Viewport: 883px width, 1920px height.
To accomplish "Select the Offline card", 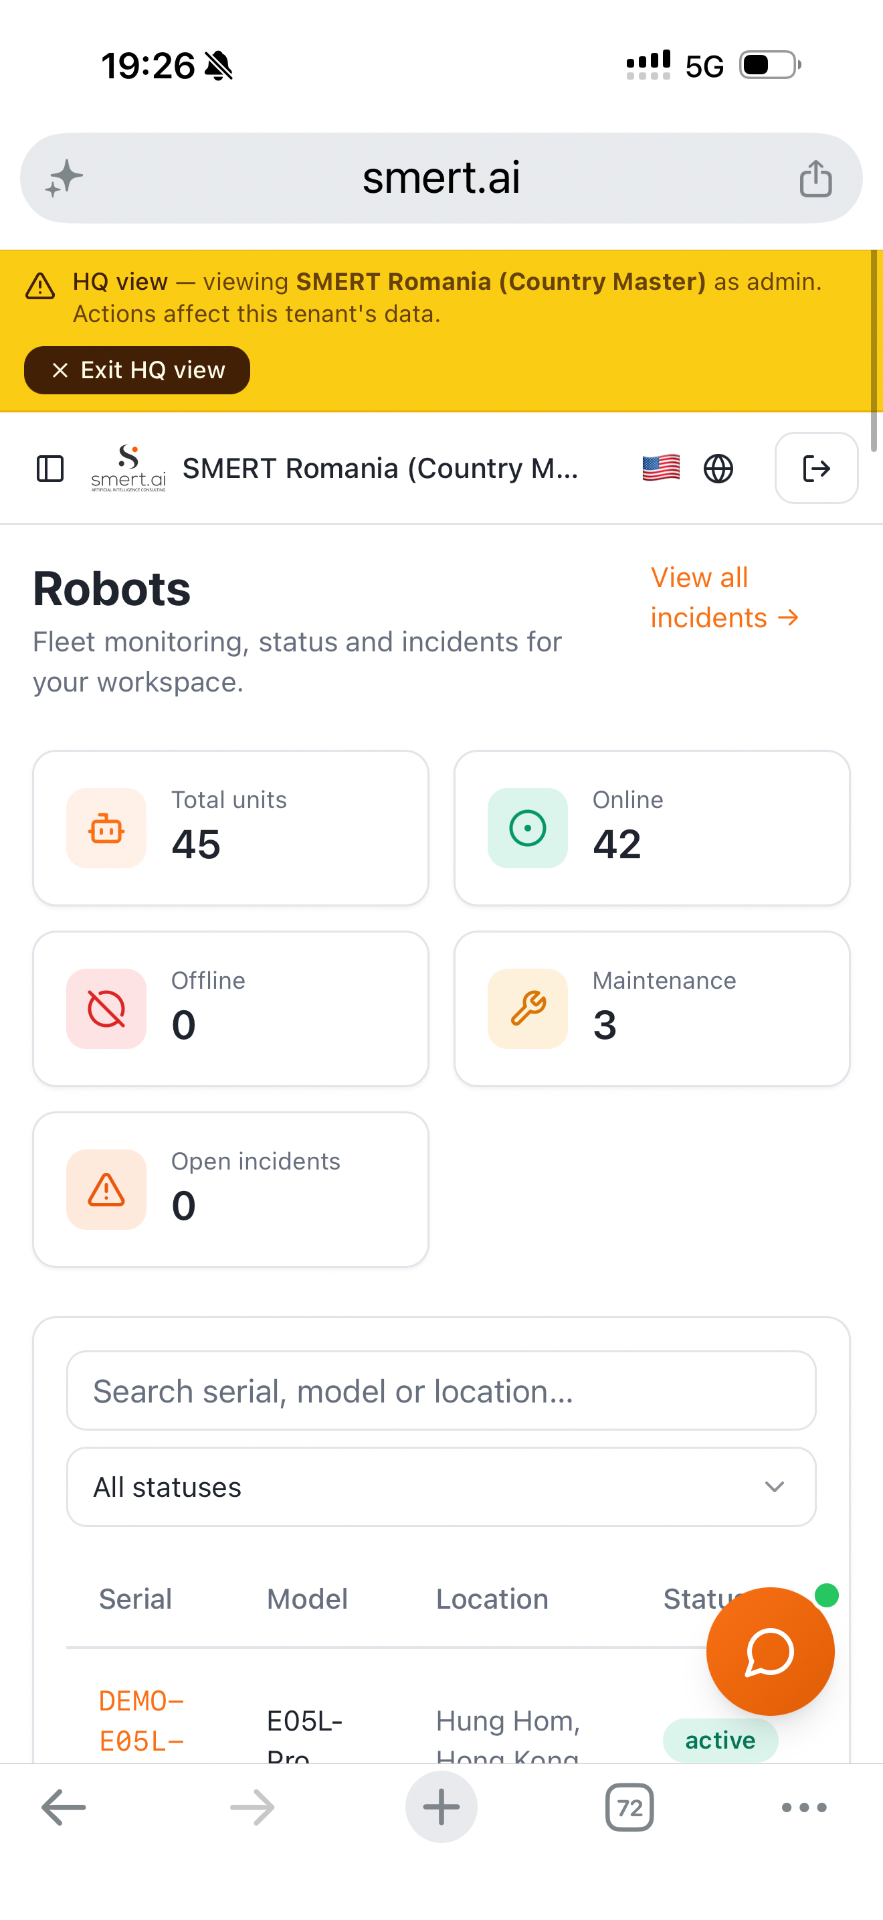I will pyautogui.click(x=231, y=1009).
